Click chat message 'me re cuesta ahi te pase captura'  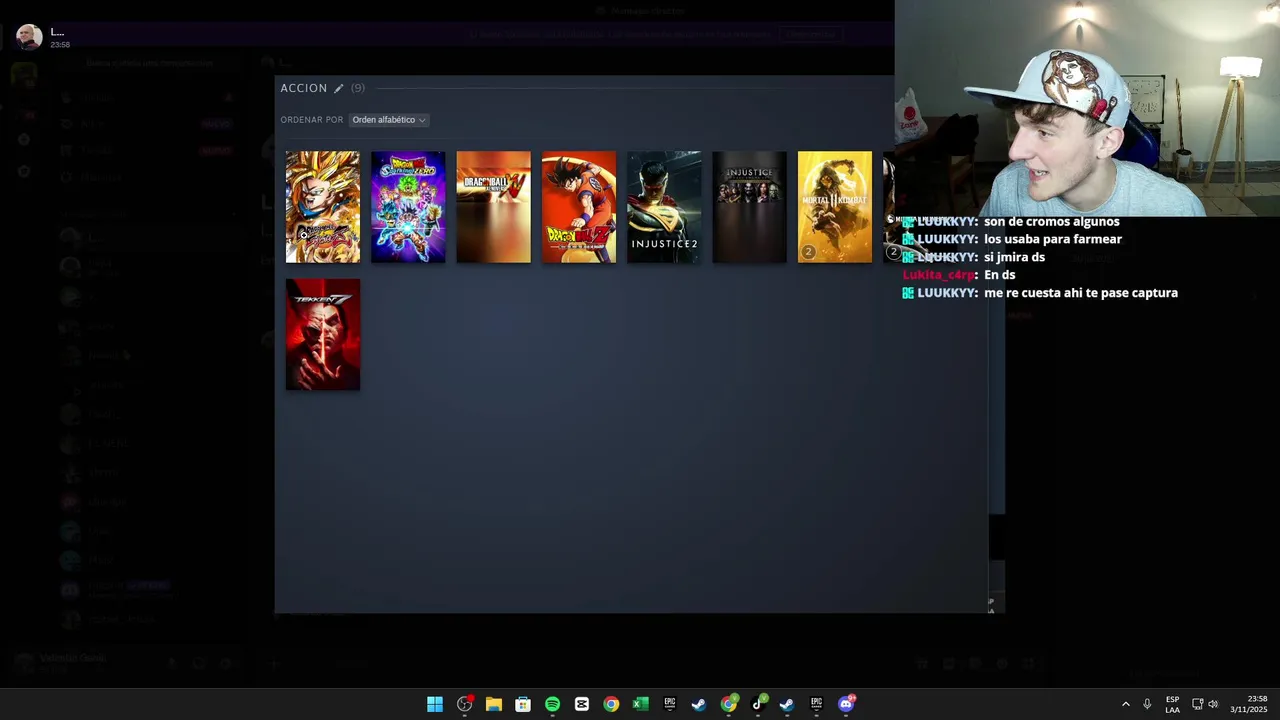(x=1081, y=293)
